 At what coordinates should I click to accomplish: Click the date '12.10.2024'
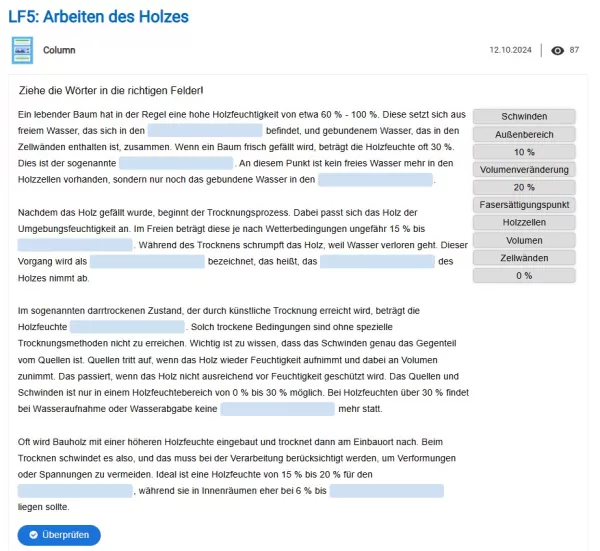pos(510,50)
